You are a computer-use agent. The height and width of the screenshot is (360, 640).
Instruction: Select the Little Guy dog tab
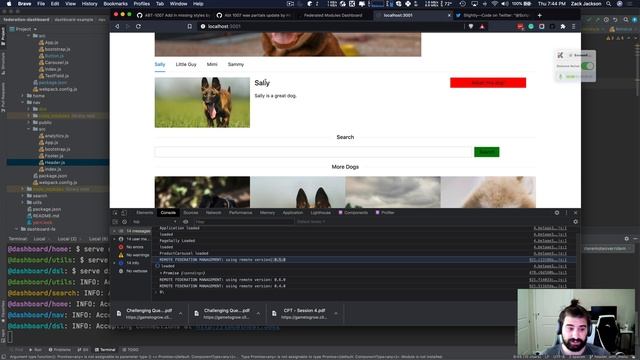point(186,64)
